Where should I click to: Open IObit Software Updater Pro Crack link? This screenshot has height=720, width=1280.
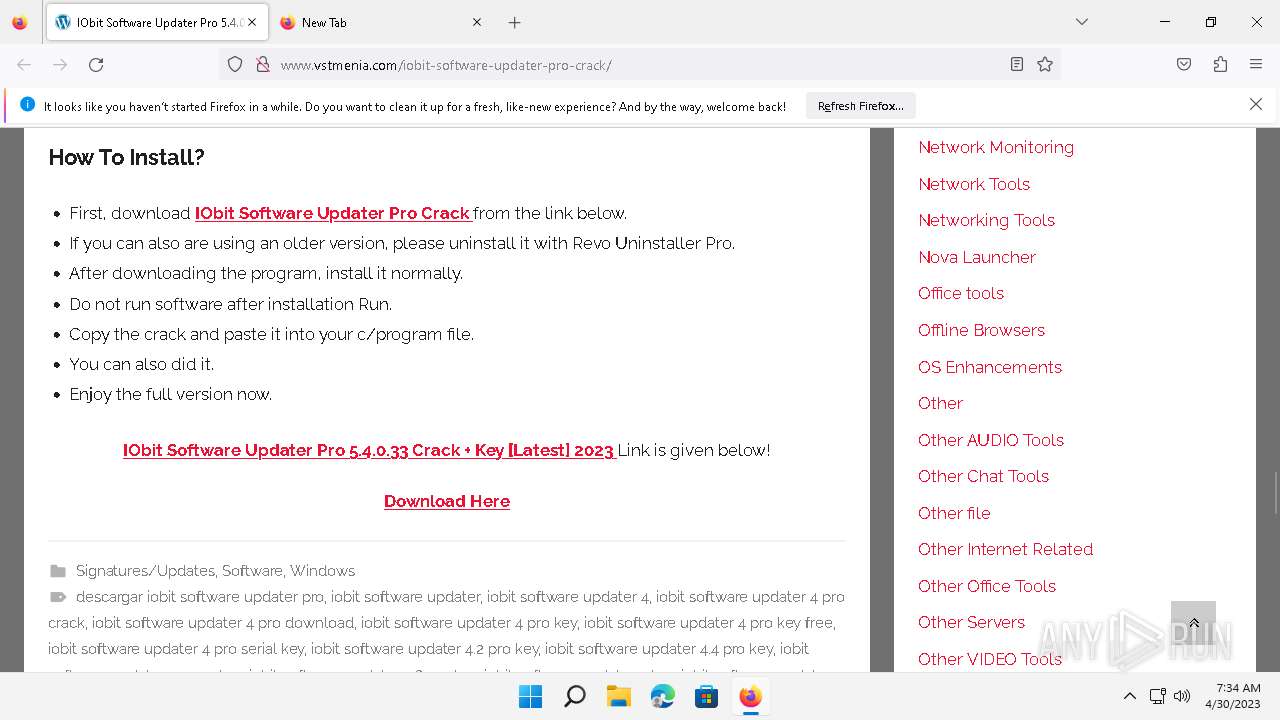332,213
